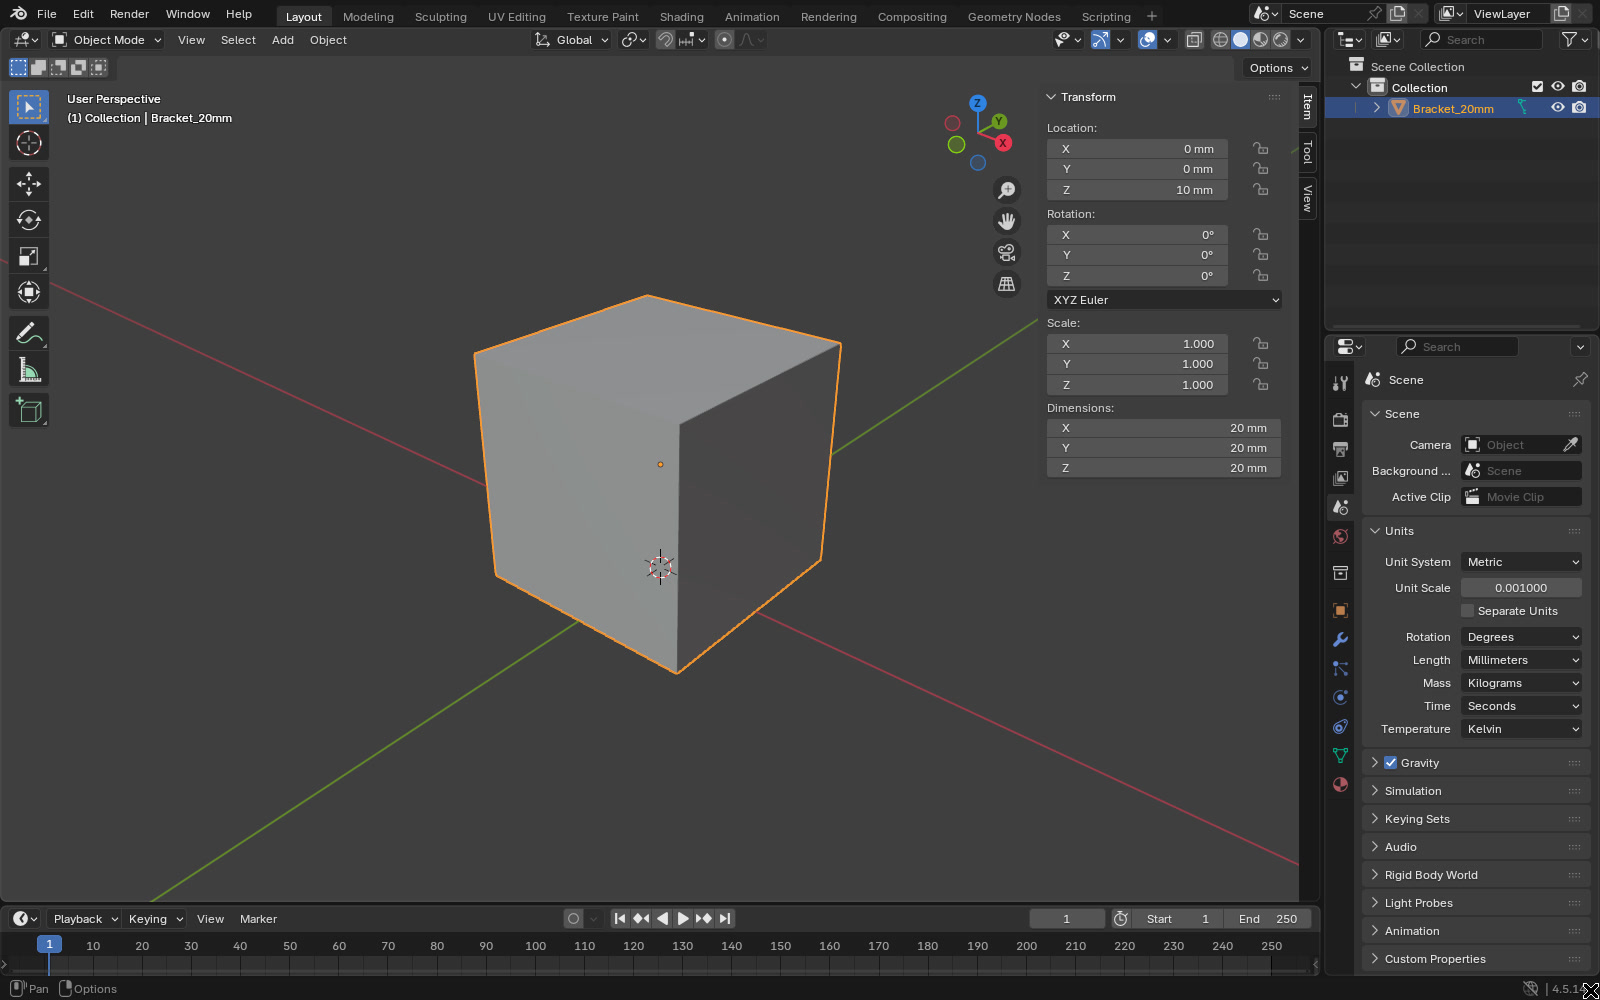This screenshot has height=1000, width=1600.
Task: Open the Material properties tab
Action: click(x=1341, y=785)
